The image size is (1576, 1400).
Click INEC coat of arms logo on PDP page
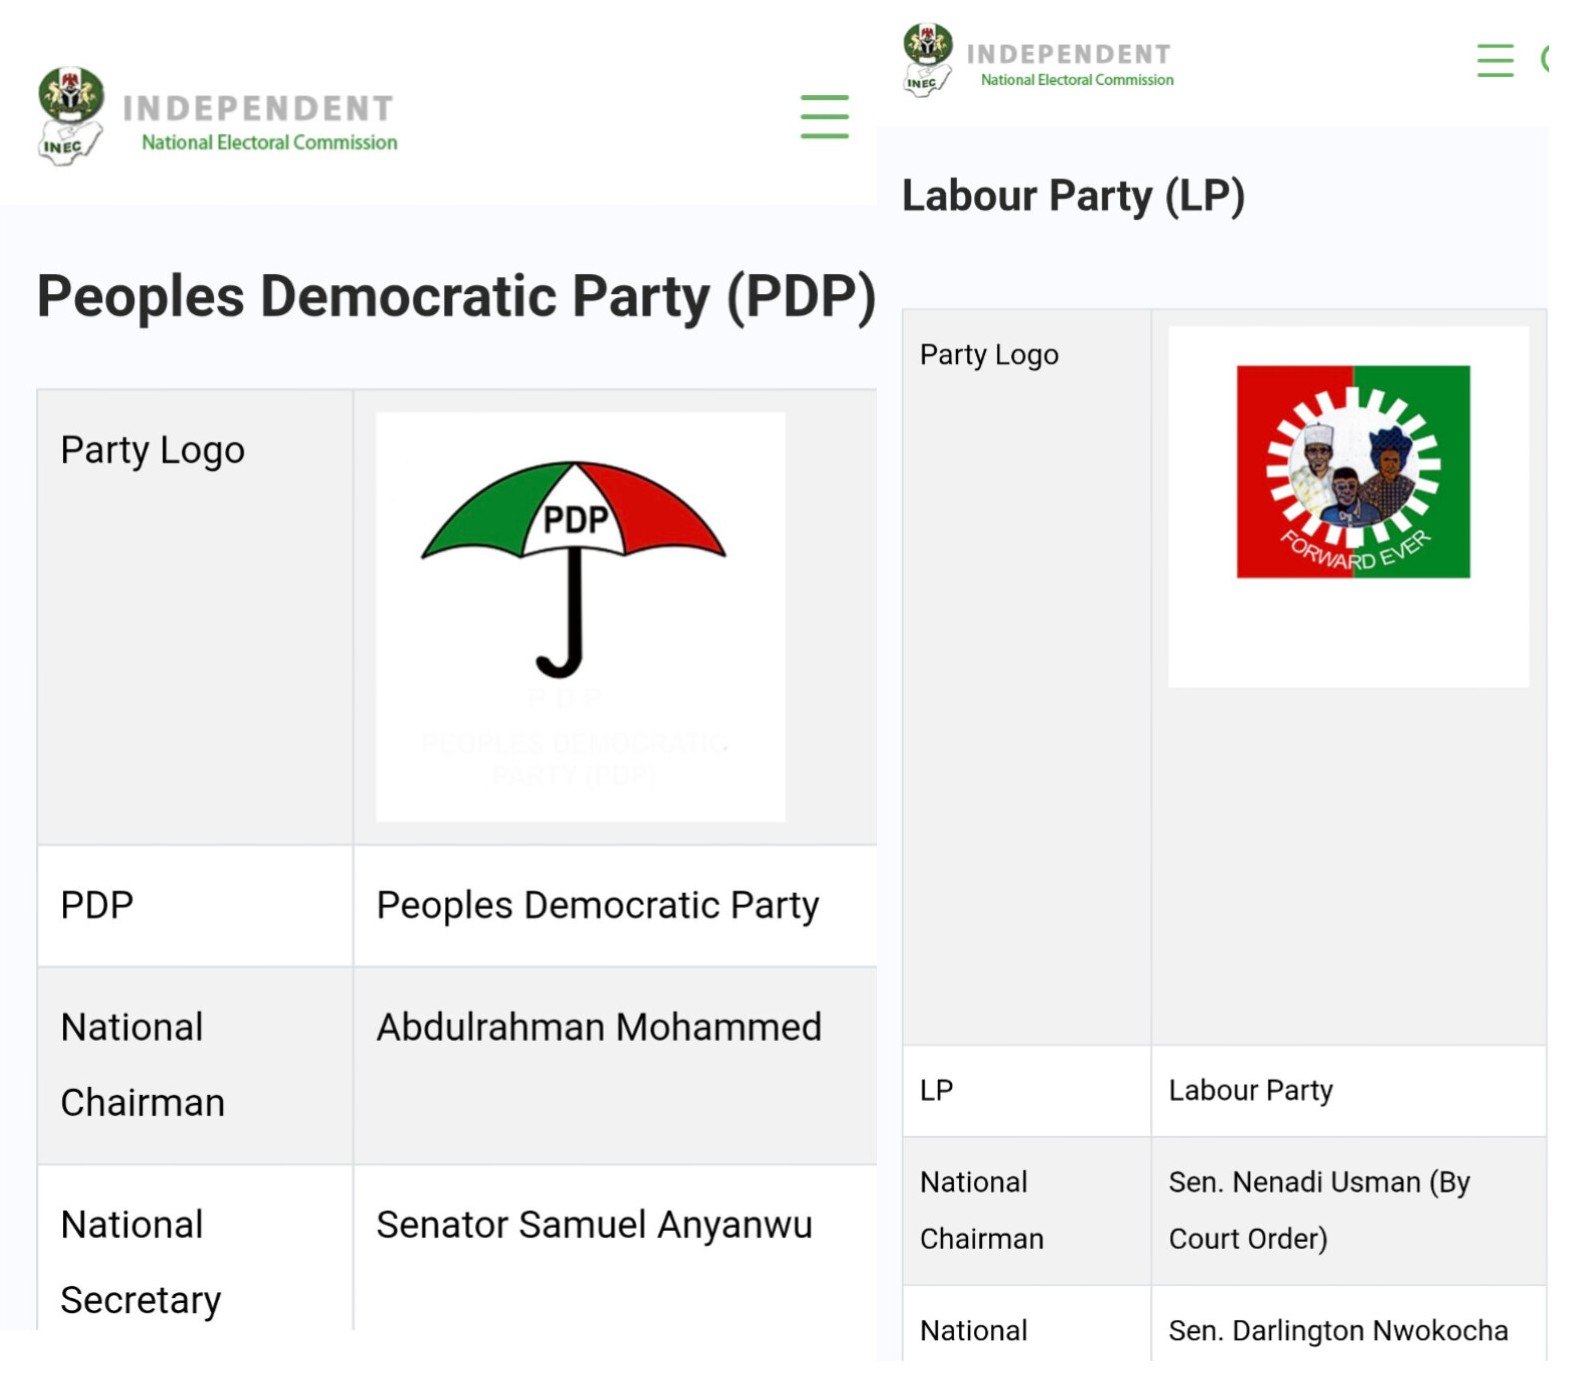pyautogui.click(x=70, y=115)
